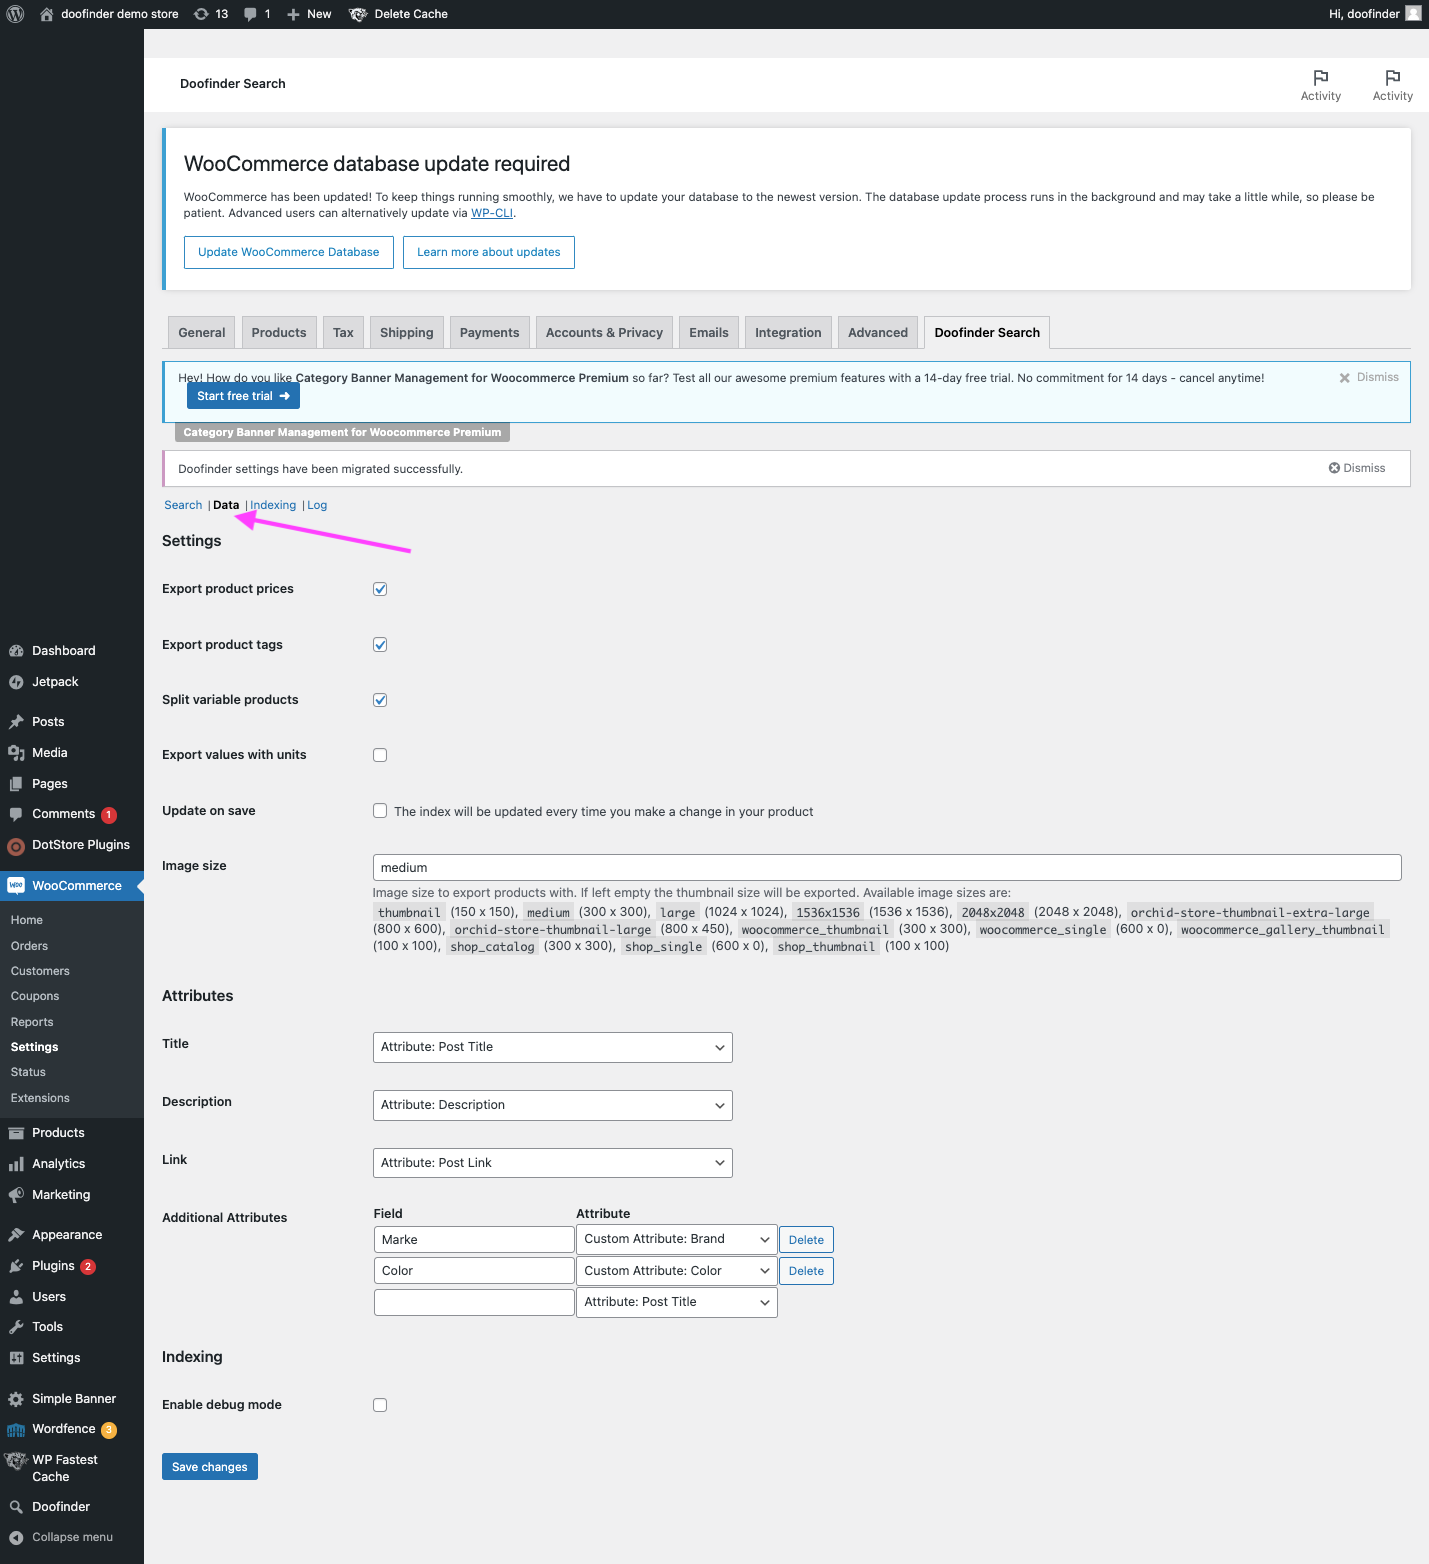Click the Tools wrench icon
The height and width of the screenshot is (1564, 1429).
[x=16, y=1327]
